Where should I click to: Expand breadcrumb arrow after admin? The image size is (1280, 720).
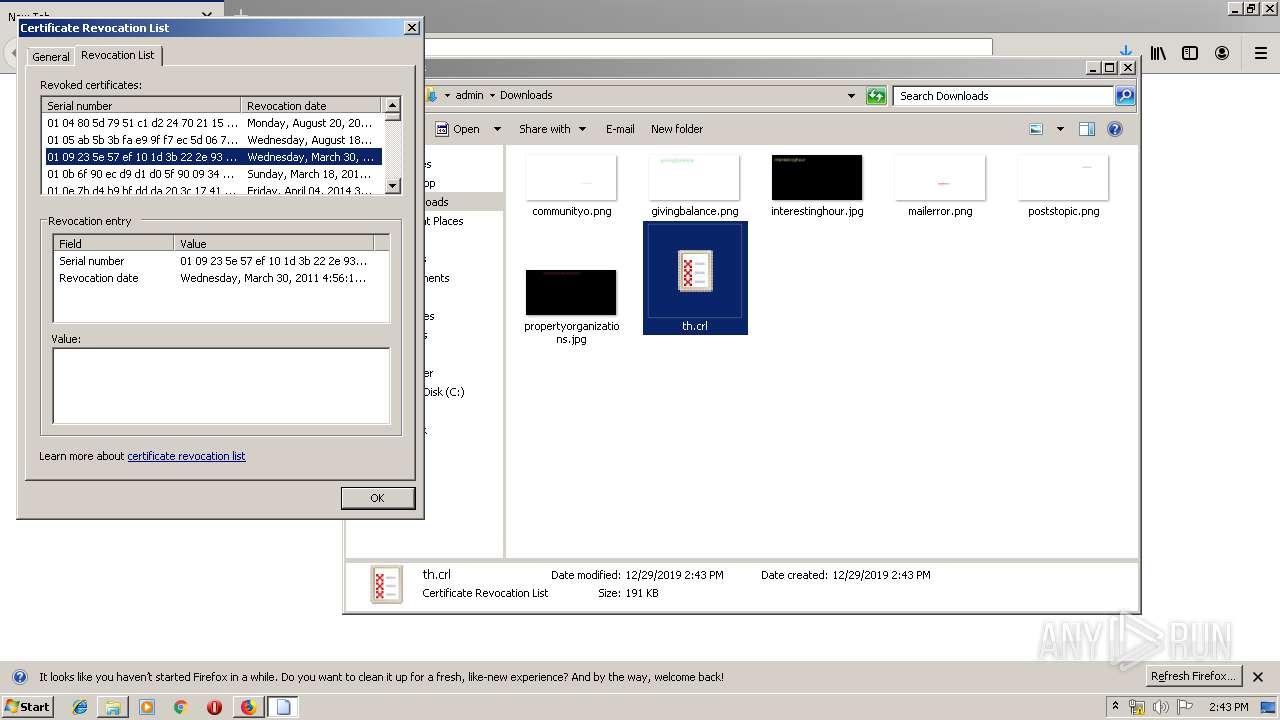coord(491,96)
